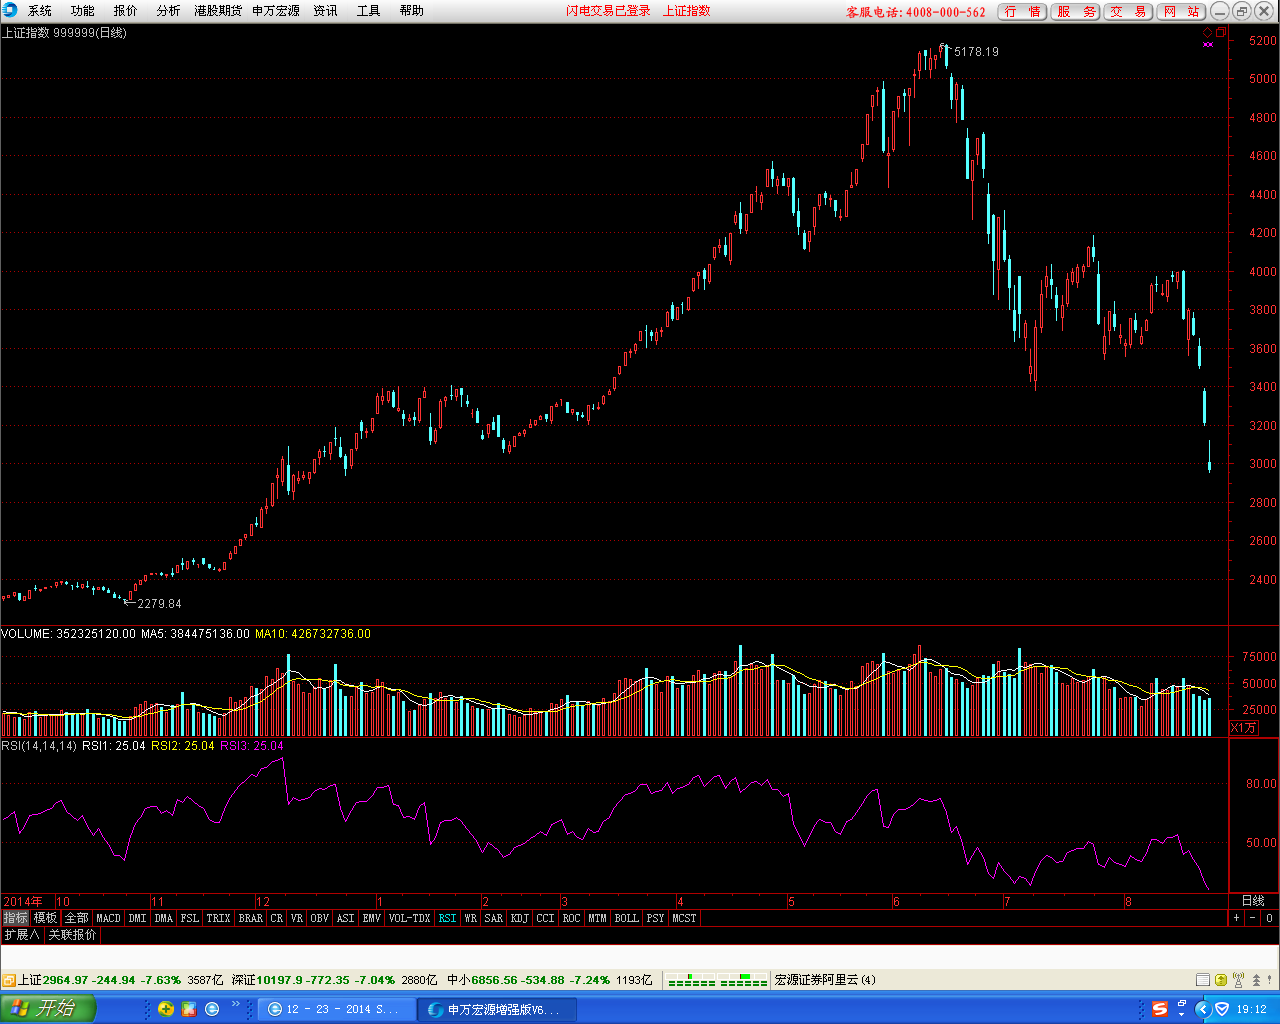This screenshot has height=1024, width=1280.
Task: Switch indicator to WR
Action: click(x=471, y=918)
